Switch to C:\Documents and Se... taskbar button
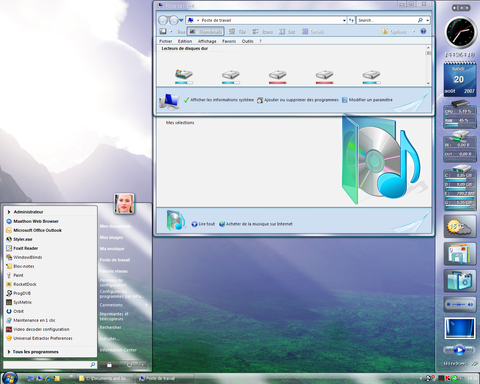480x384 pixels. click(x=104, y=378)
